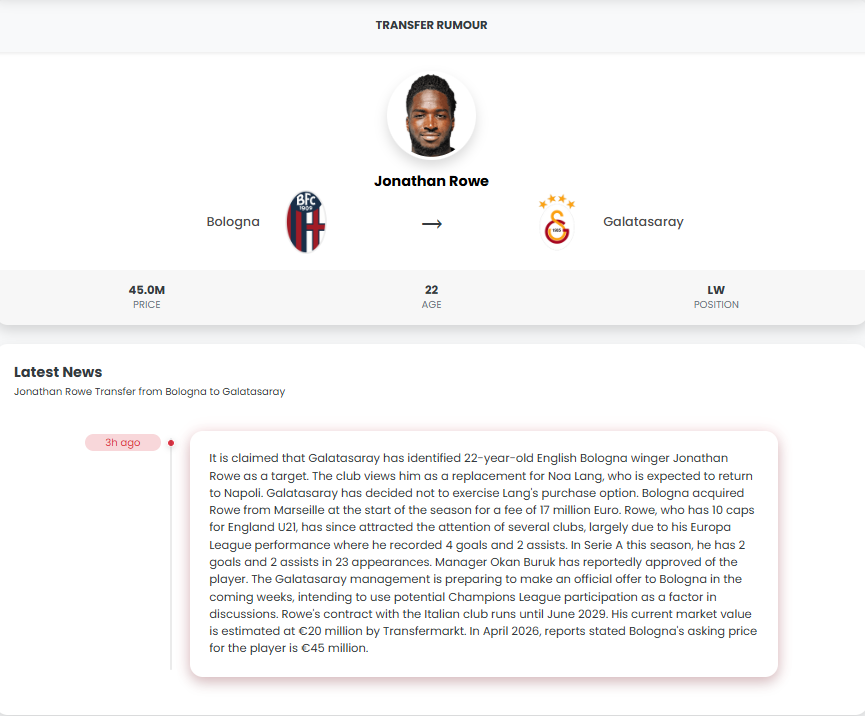Select the age value 22
865x716 pixels.
(431, 290)
